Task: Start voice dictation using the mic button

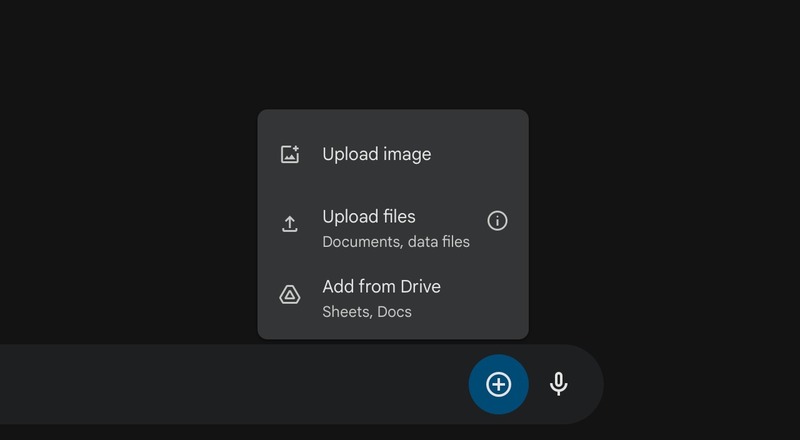Action: pyautogui.click(x=559, y=384)
